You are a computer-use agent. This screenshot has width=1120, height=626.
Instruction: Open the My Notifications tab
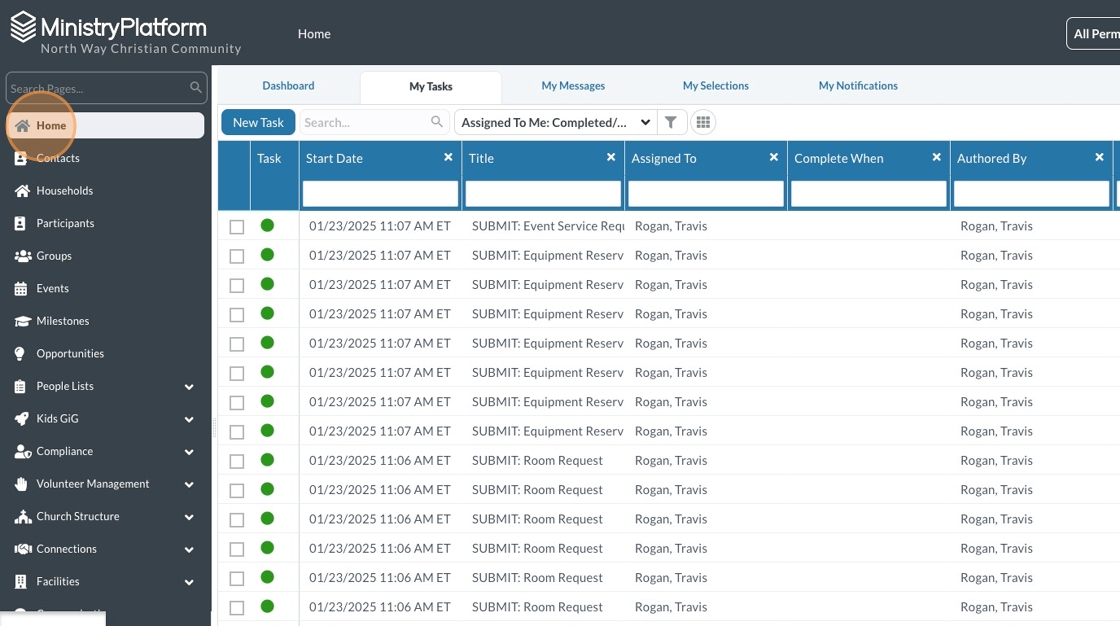pos(858,86)
